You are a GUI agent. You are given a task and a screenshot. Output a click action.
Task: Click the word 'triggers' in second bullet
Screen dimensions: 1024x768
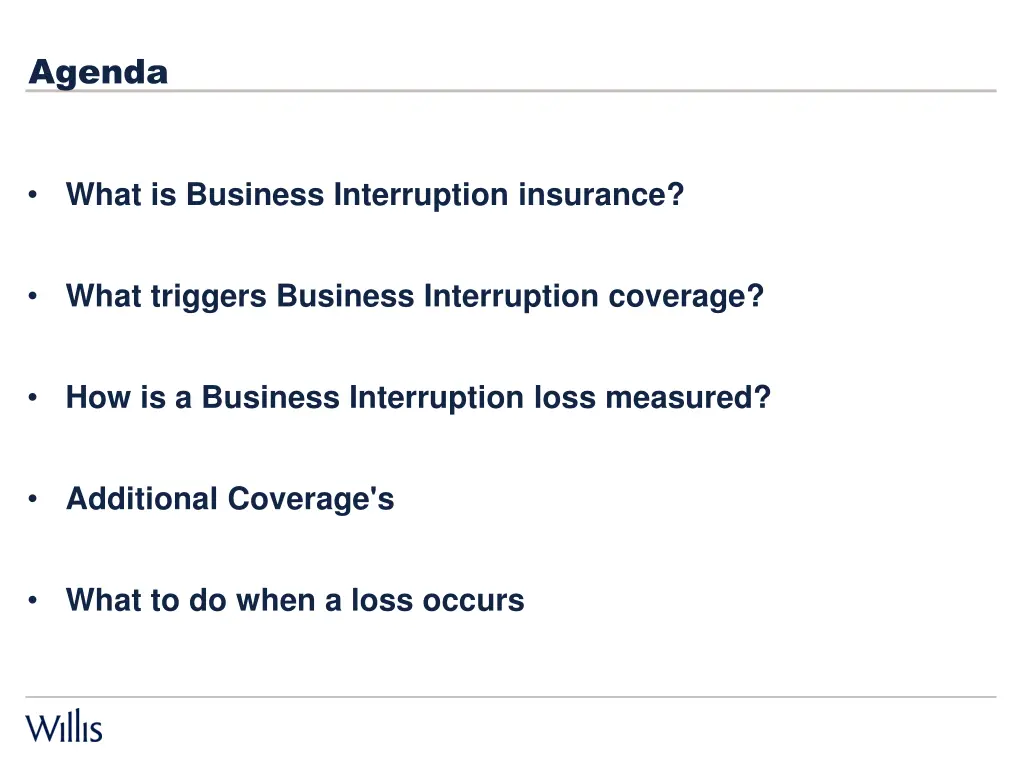(208, 297)
